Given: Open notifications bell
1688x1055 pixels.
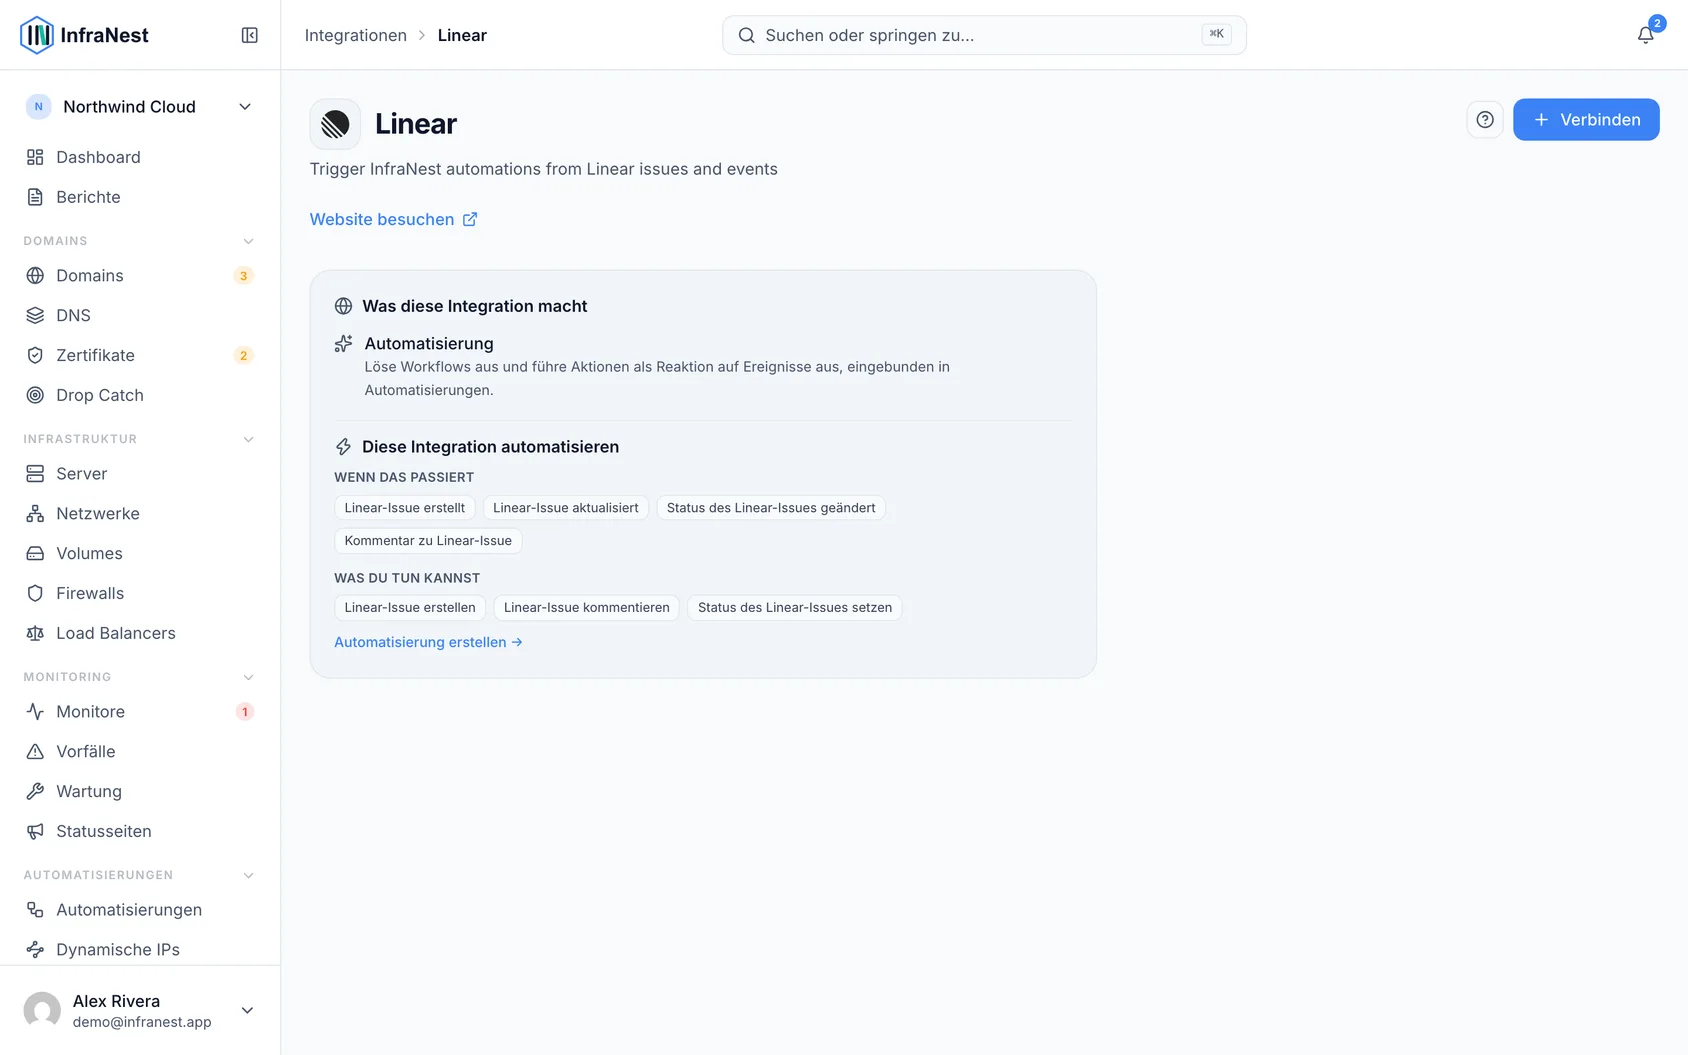Looking at the screenshot, I should [x=1645, y=35].
